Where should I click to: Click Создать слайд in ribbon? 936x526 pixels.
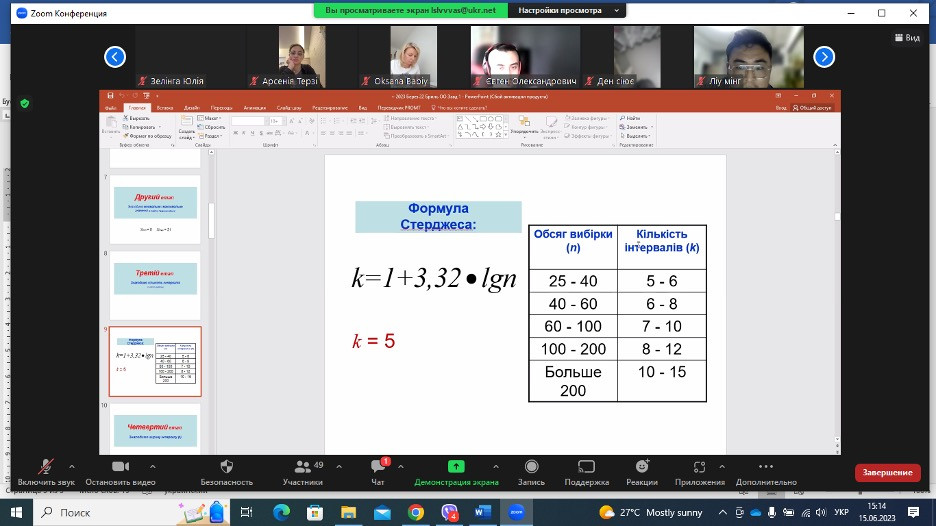click(x=186, y=127)
